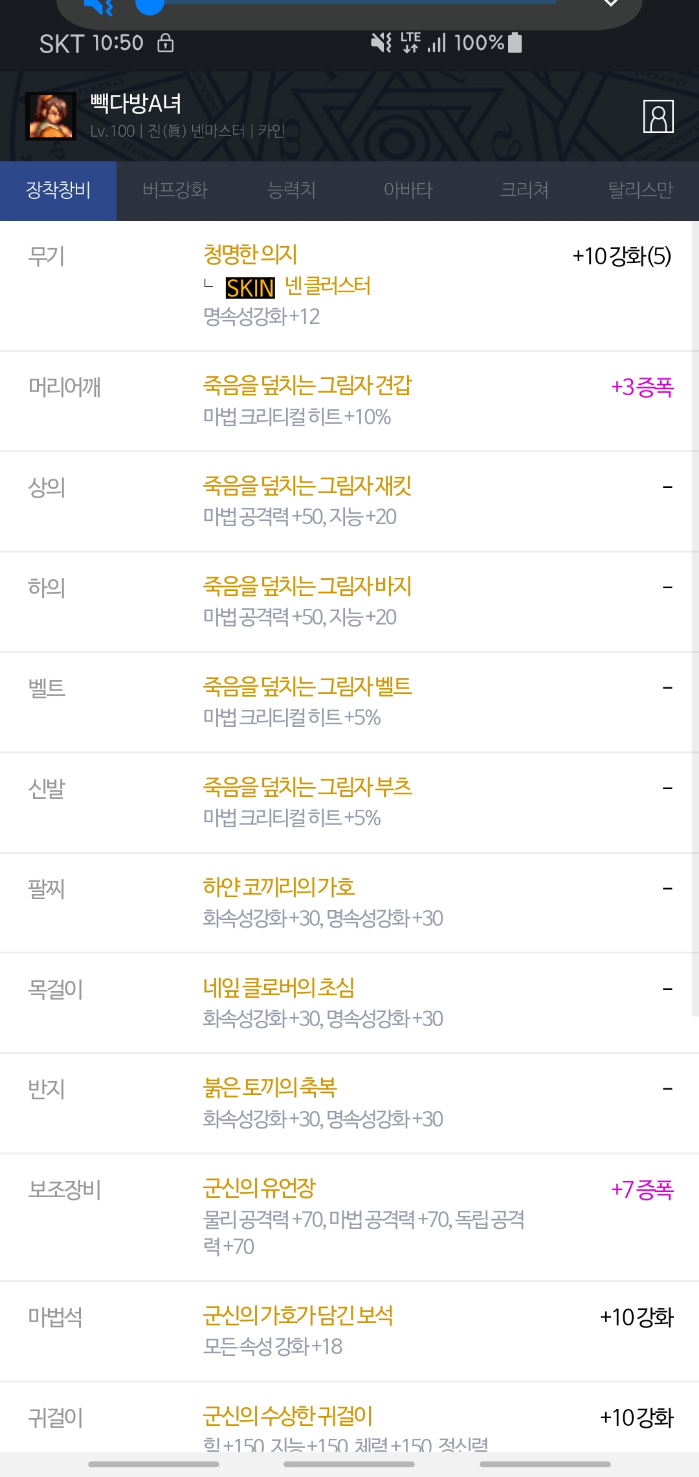Tap the SKIN badge under weapon
The image size is (699, 1477).
pos(250,287)
